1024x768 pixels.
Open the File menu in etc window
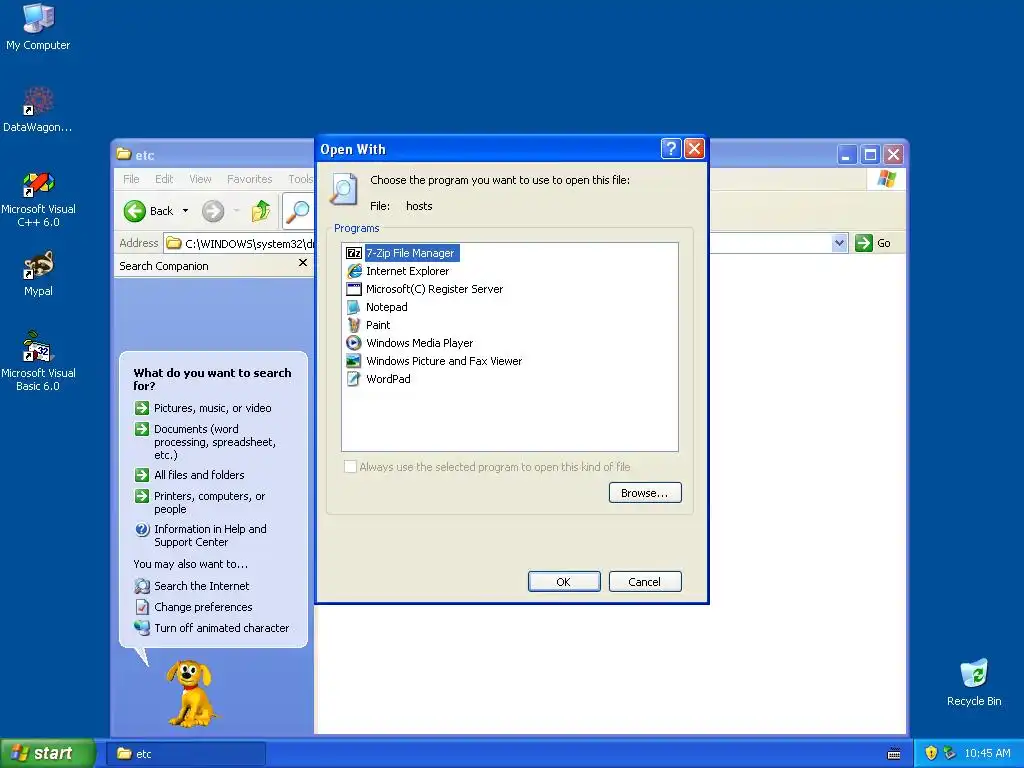click(131, 179)
